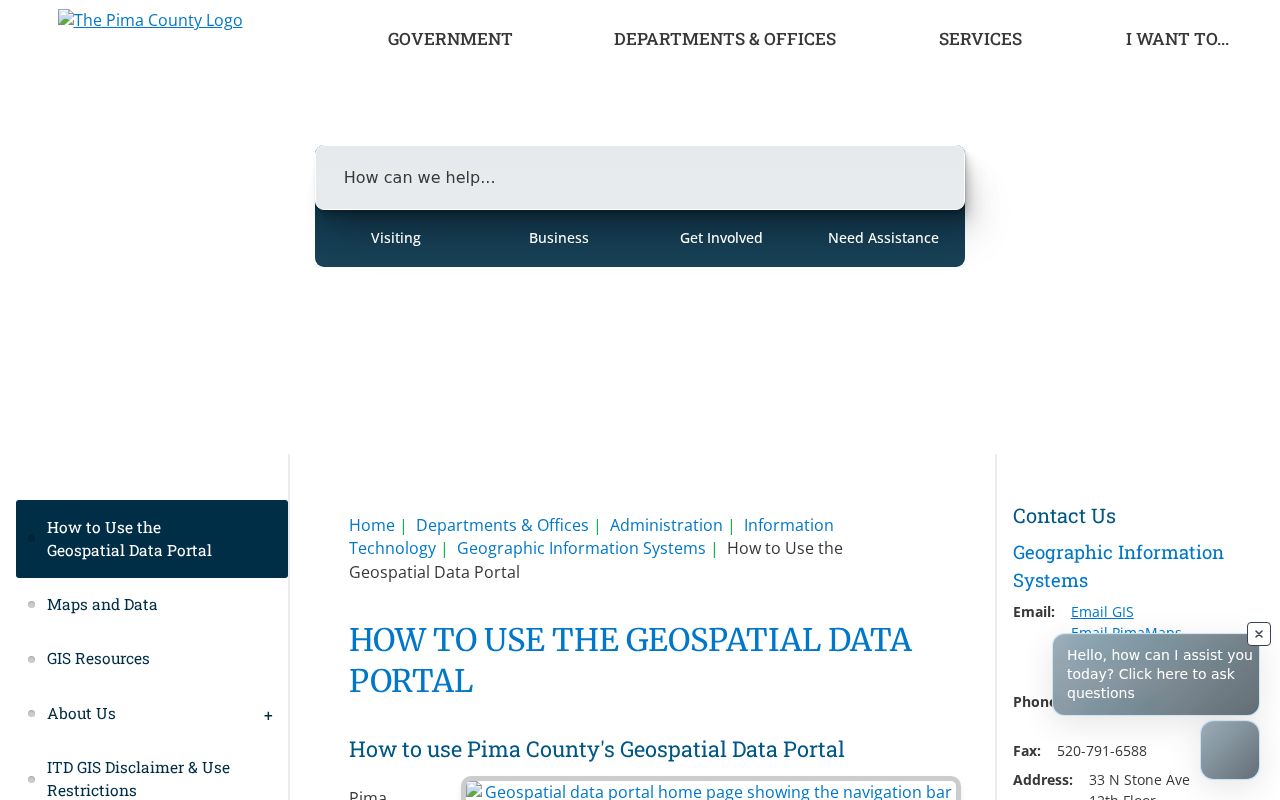Select the Need Assistance quick link
1280x800 pixels.
(883, 238)
